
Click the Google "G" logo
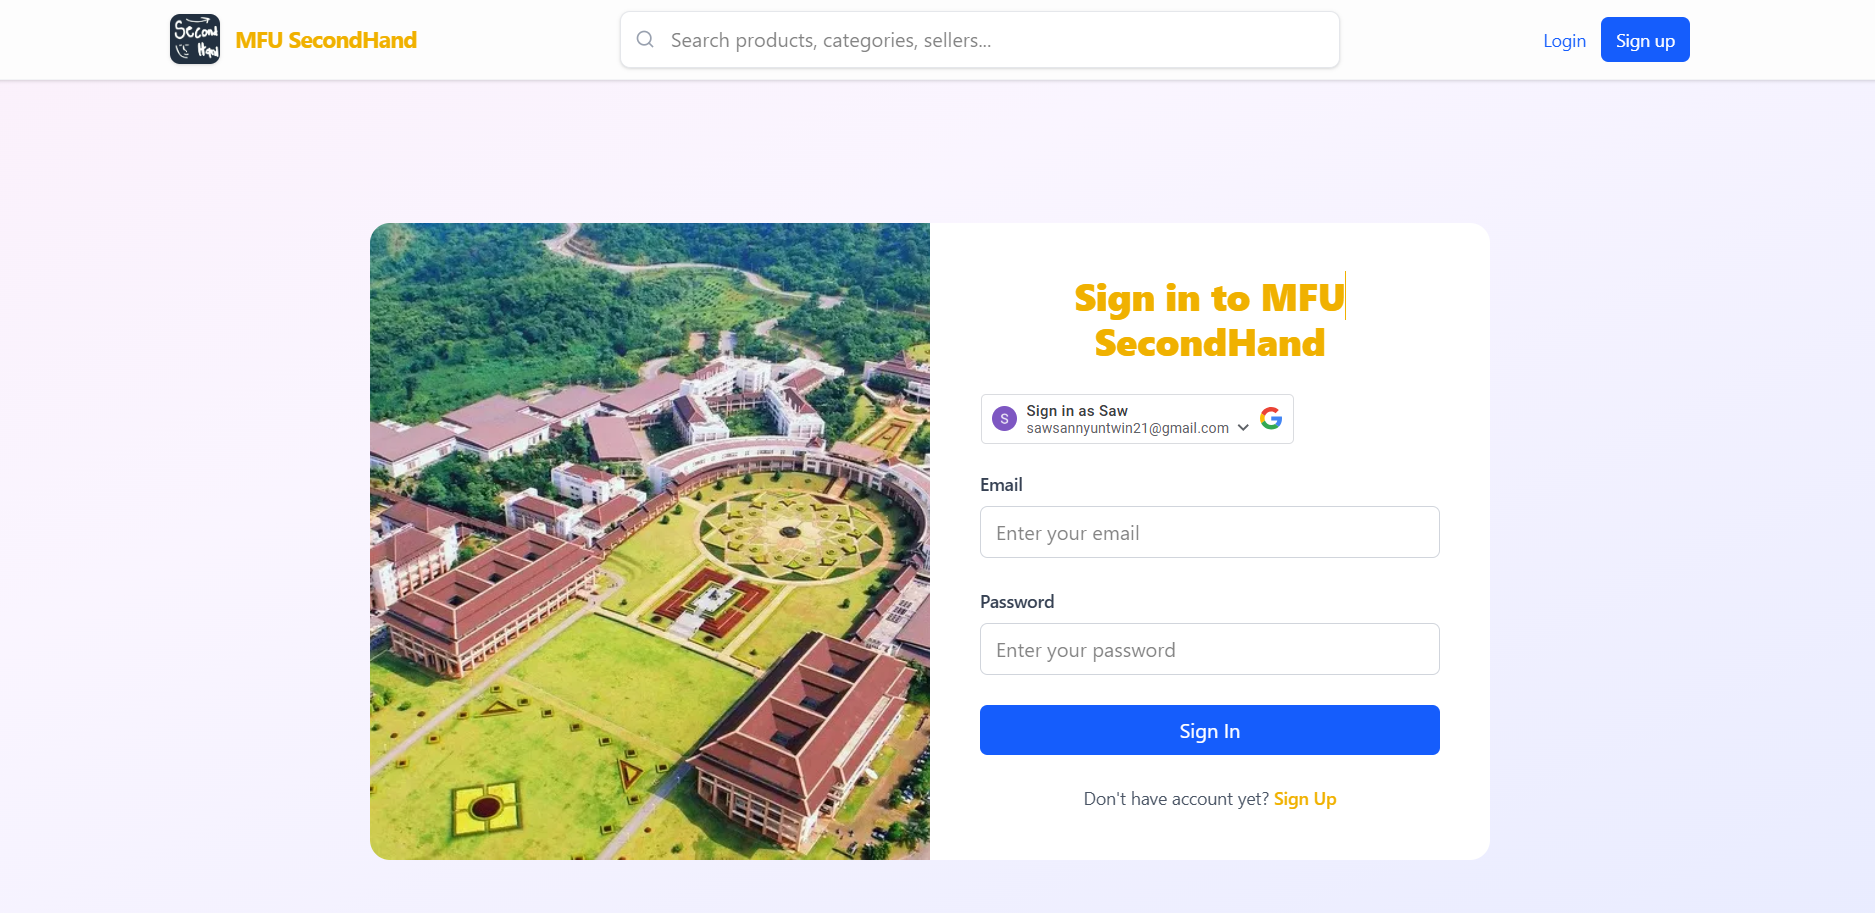coord(1271,419)
